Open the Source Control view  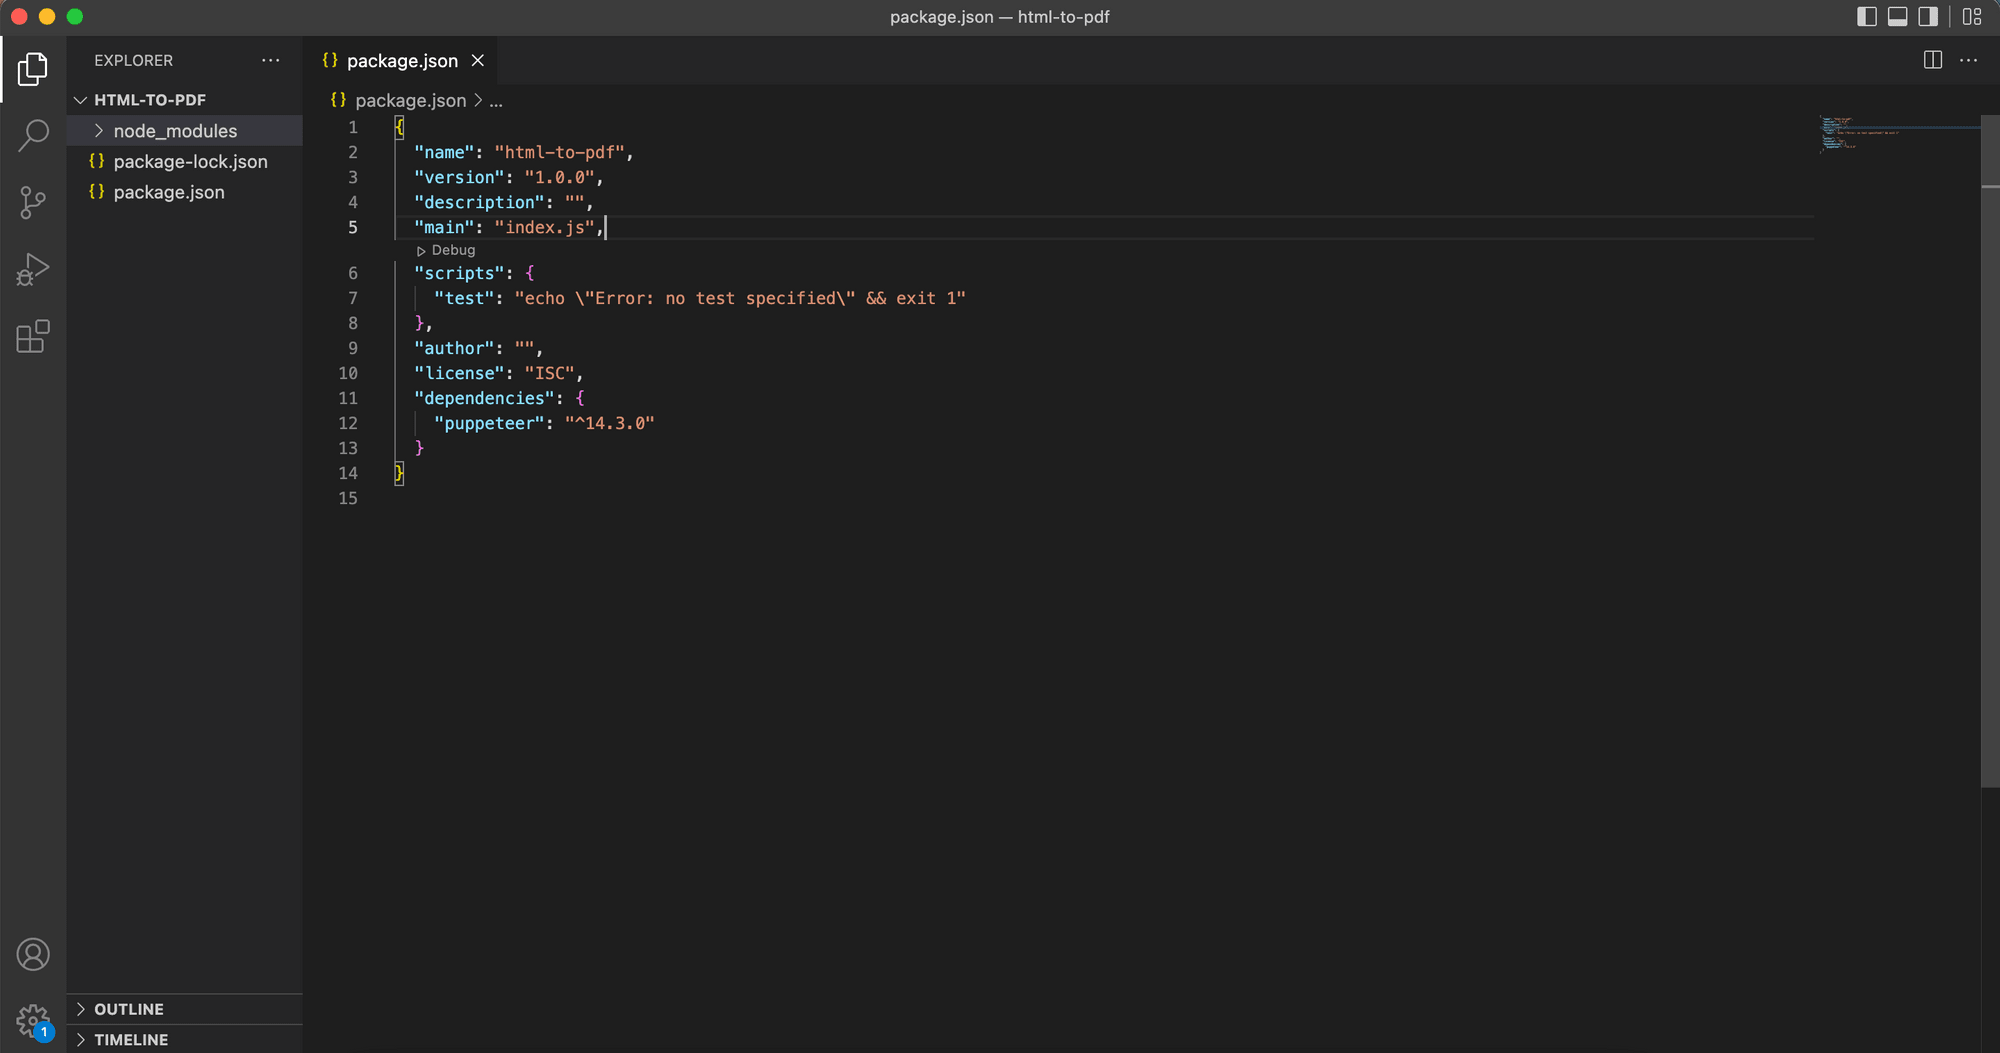[x=33, y=203]
